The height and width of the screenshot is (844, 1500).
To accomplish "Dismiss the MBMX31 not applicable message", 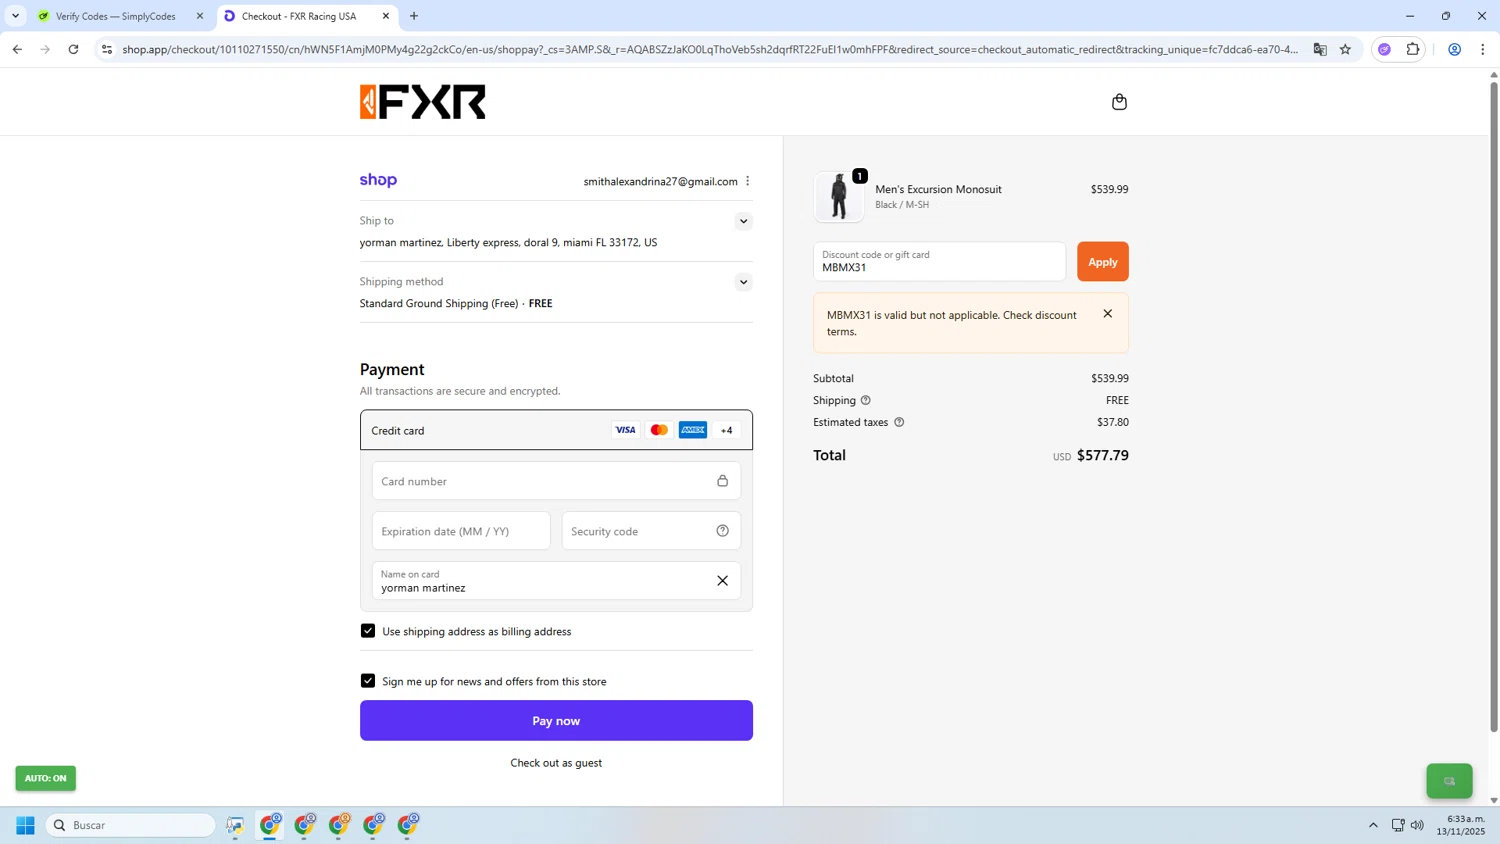I will point(1108,314).
